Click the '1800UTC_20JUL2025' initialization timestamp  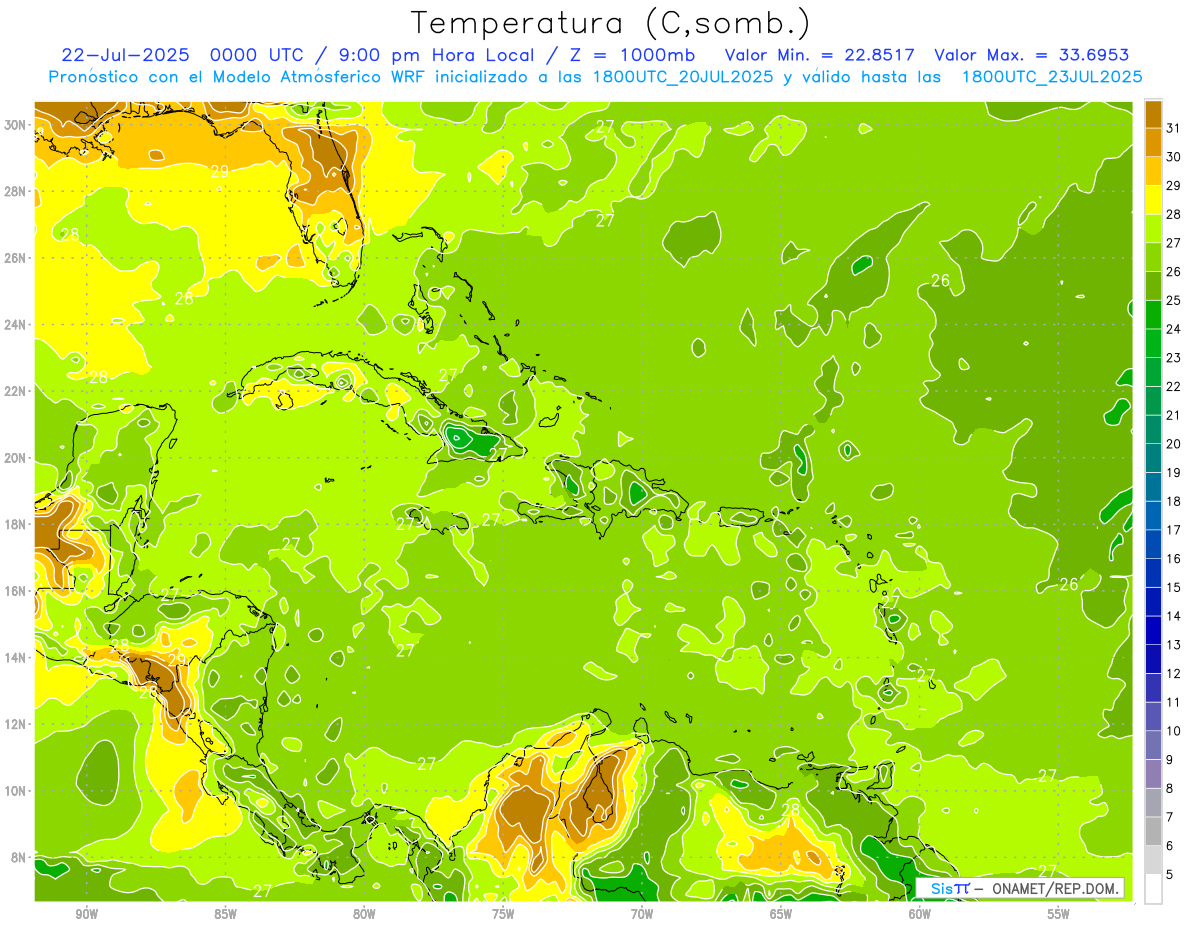click(682, 76)
